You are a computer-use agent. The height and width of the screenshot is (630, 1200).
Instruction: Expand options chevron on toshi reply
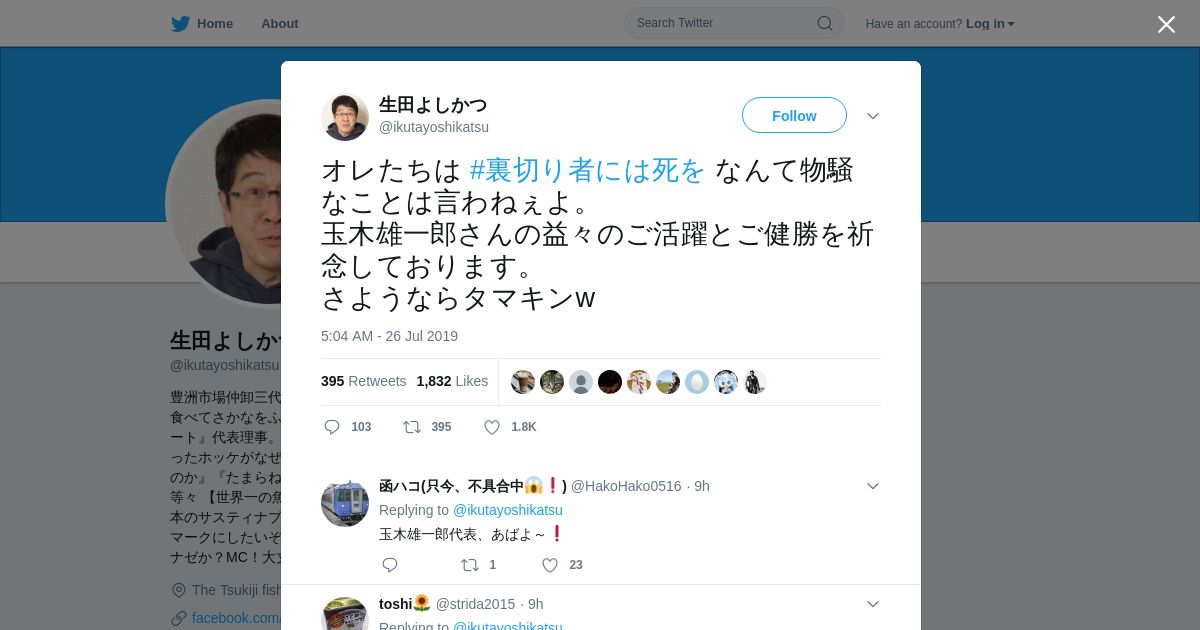pyautogui.click(x=873, y=604)
